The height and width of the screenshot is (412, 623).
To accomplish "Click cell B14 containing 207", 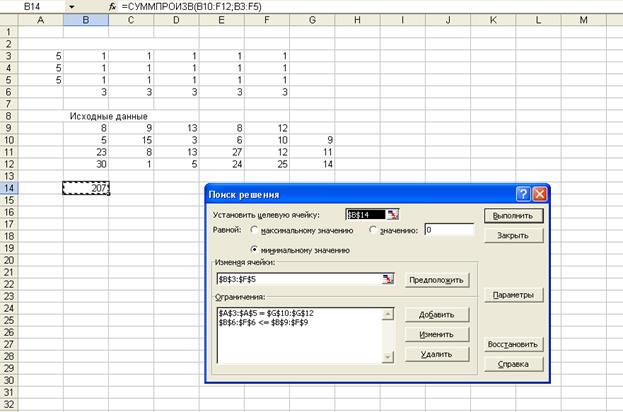I will [x=86, y=188].
